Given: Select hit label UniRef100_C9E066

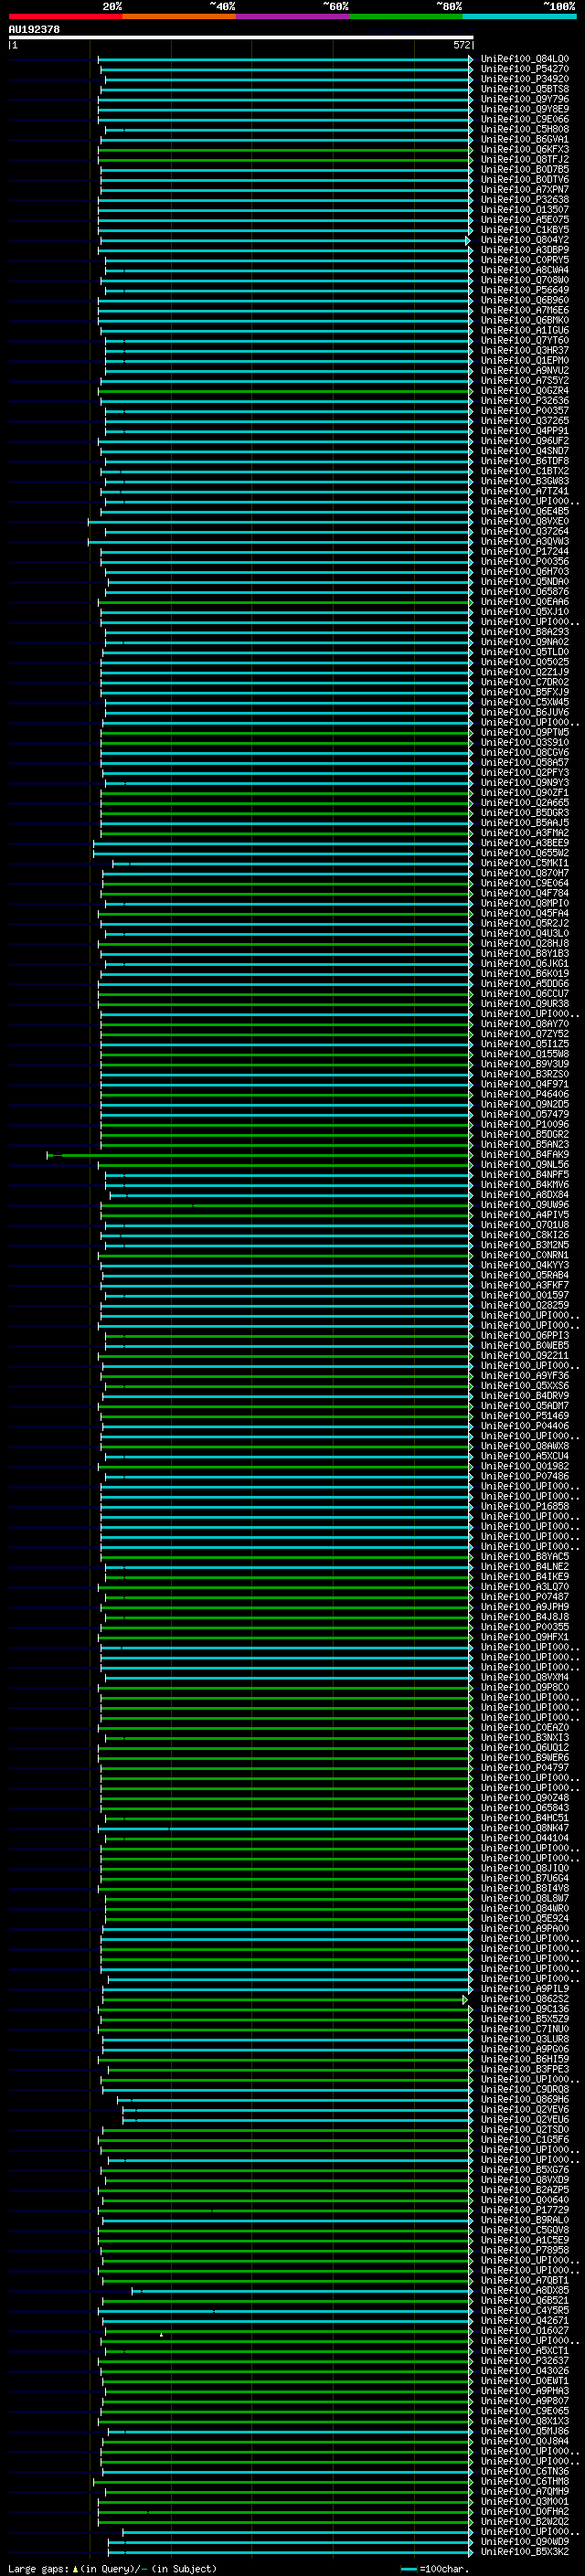Looking at the screenshot, I should 525,119.
